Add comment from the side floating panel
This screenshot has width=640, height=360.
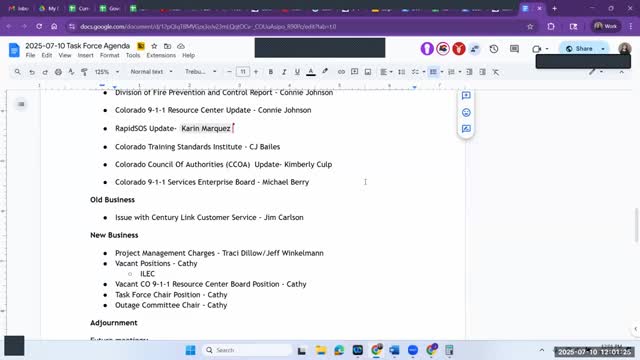[x=466, y=96]
